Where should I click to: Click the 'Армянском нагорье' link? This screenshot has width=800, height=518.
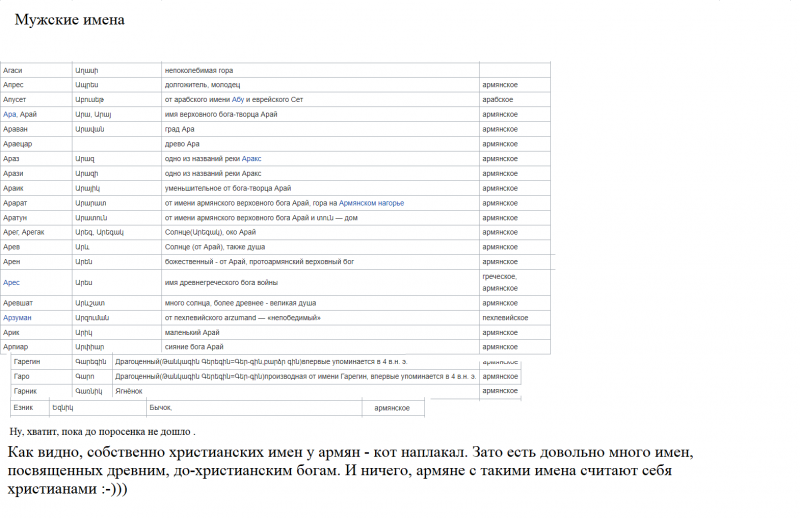click(371, 203)
